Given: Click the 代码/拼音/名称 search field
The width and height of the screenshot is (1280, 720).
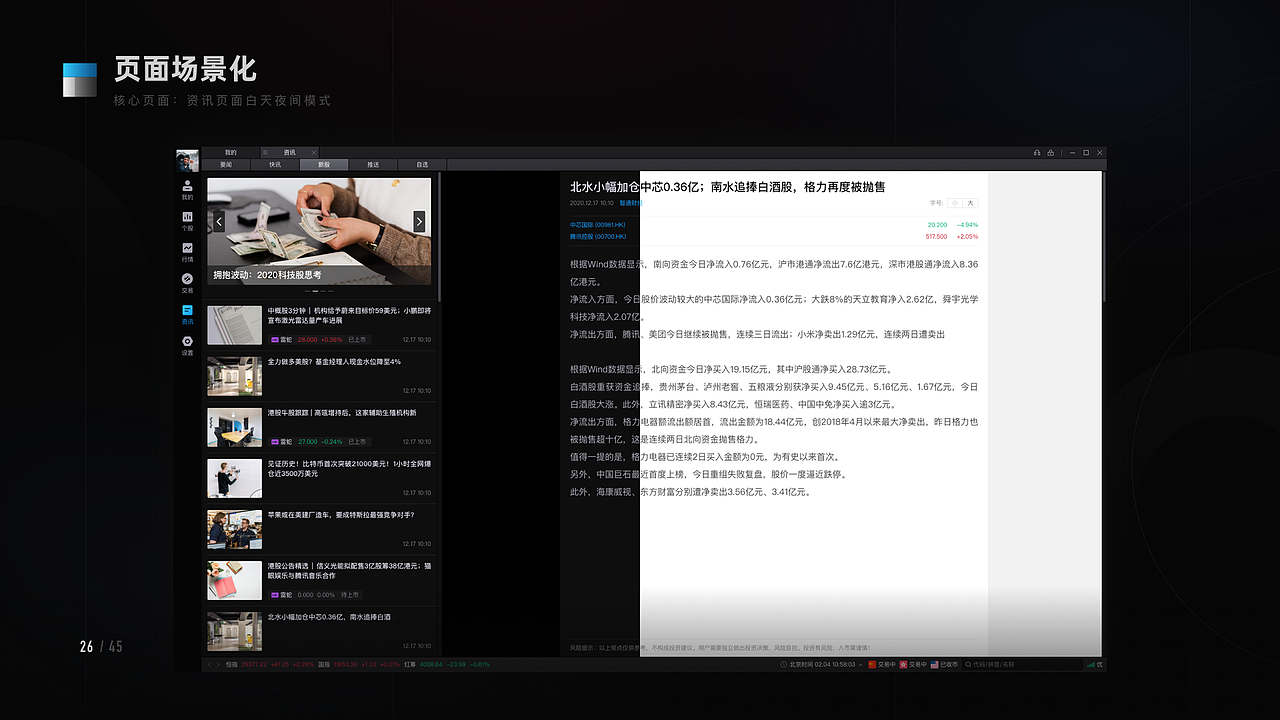Looking at the screenshot, I should [1025, 664].
